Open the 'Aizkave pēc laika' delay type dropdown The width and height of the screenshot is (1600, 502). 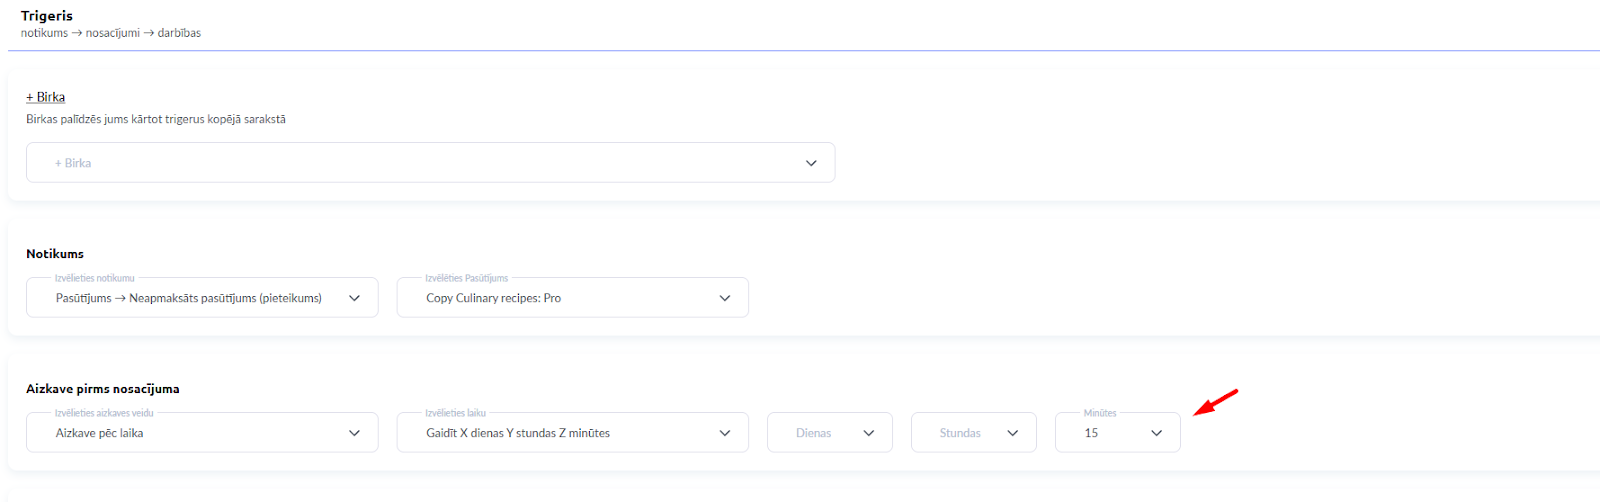pyautogui.click(x=190, y=433)
